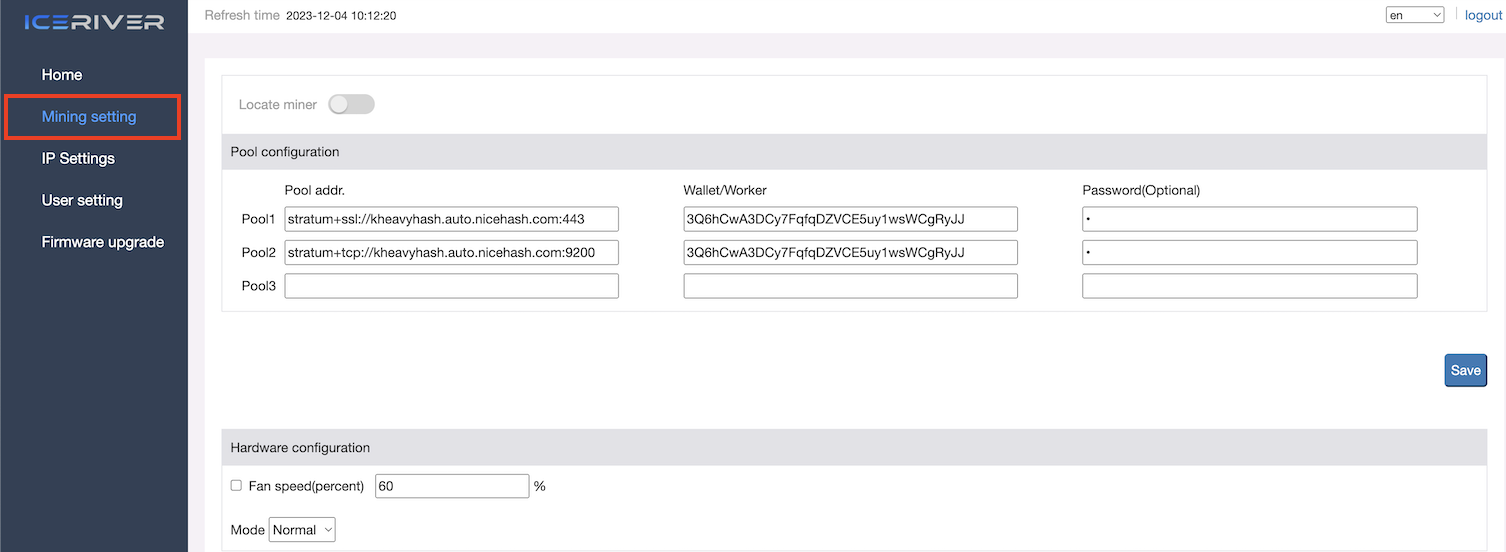
Task: Enable the Fan speed checkbox
Action: click(x=236, y=485)
